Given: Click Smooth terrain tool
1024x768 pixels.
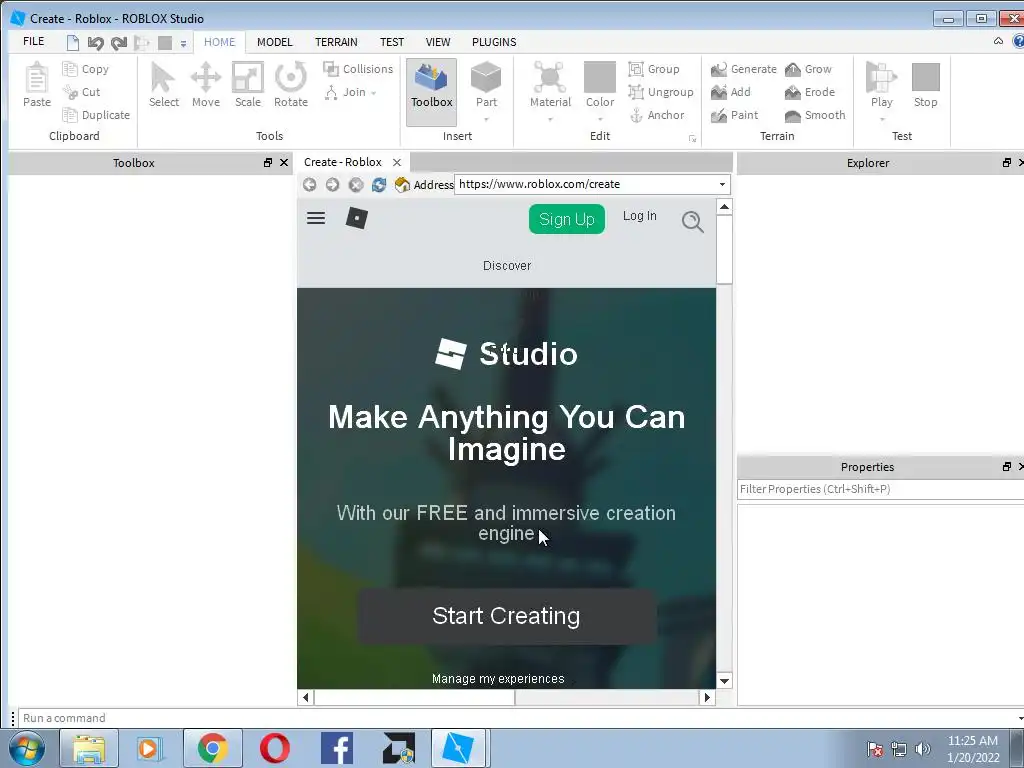Looking at the screenshot, I should coord(815,115).
